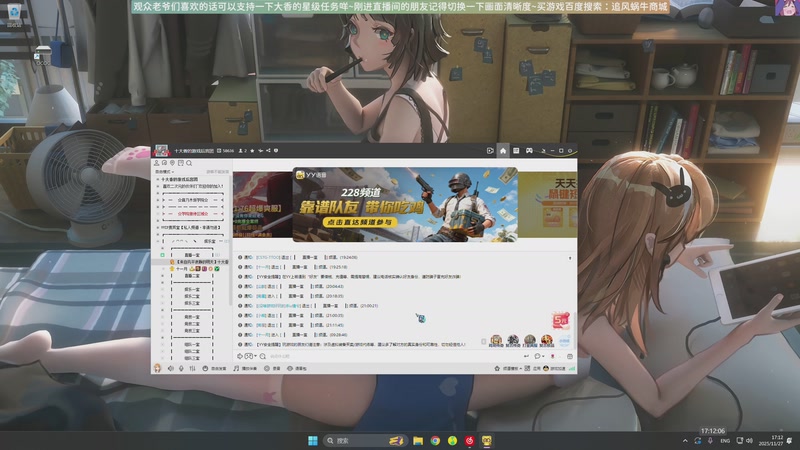
Task: Open the Recycle Bin desktop icon
Action: pos(14,14)
